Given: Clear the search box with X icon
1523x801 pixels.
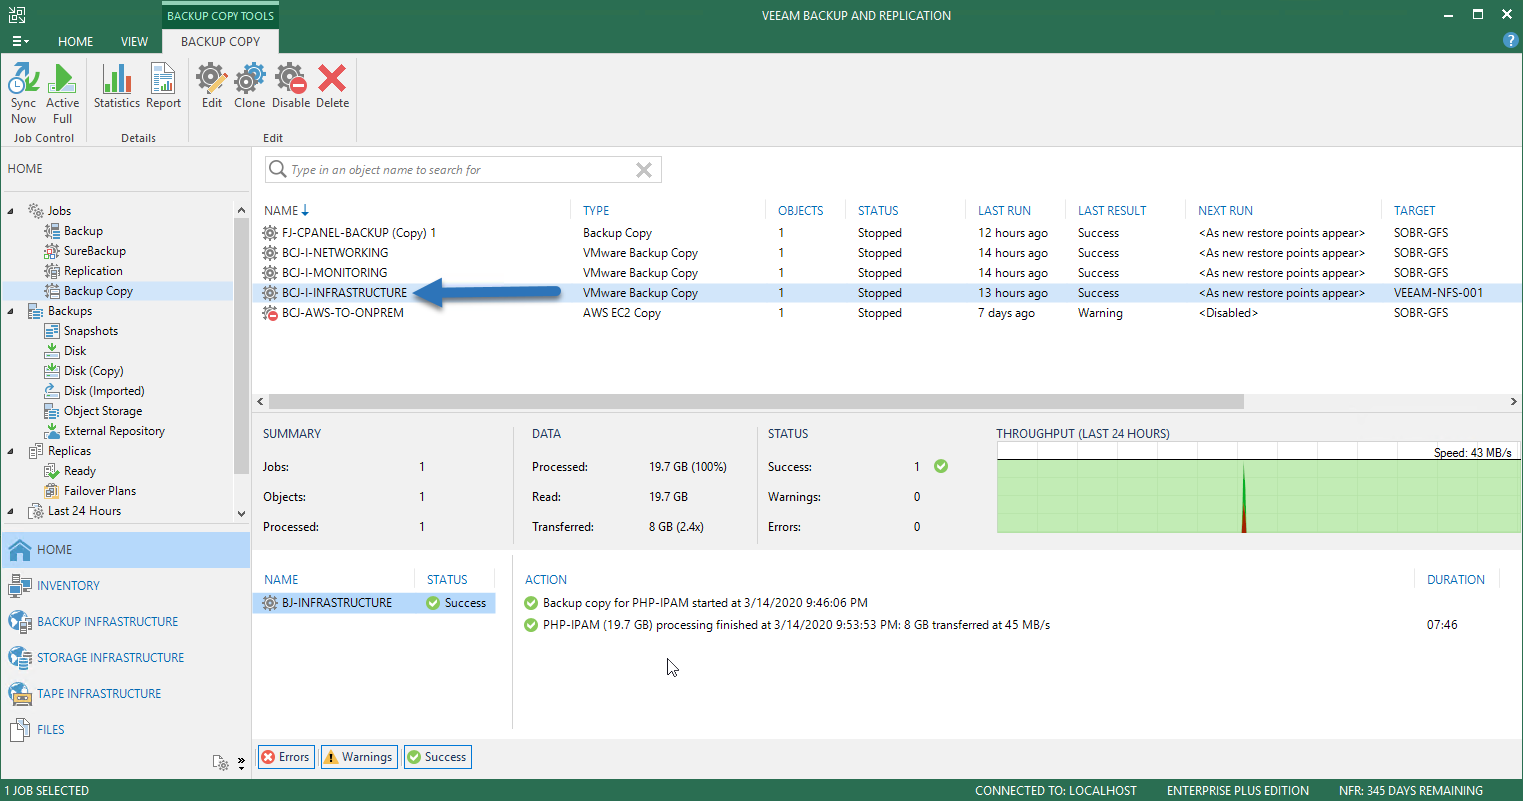Looking at the screenshot, I should pos(644,170).
